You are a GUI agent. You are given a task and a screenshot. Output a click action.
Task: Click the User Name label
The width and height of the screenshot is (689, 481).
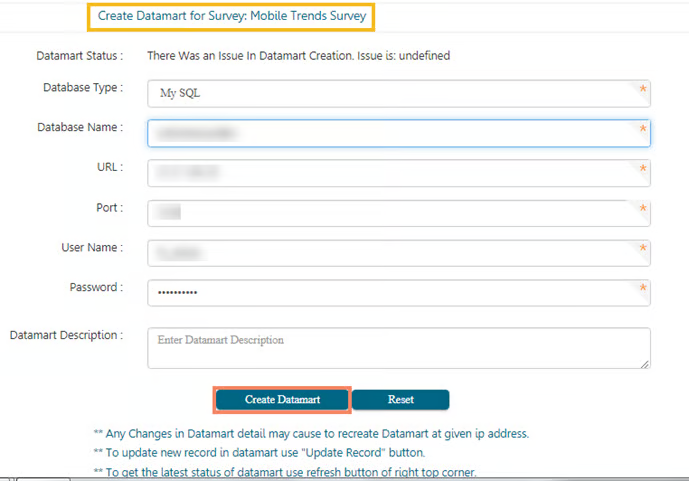coord(92,247)
